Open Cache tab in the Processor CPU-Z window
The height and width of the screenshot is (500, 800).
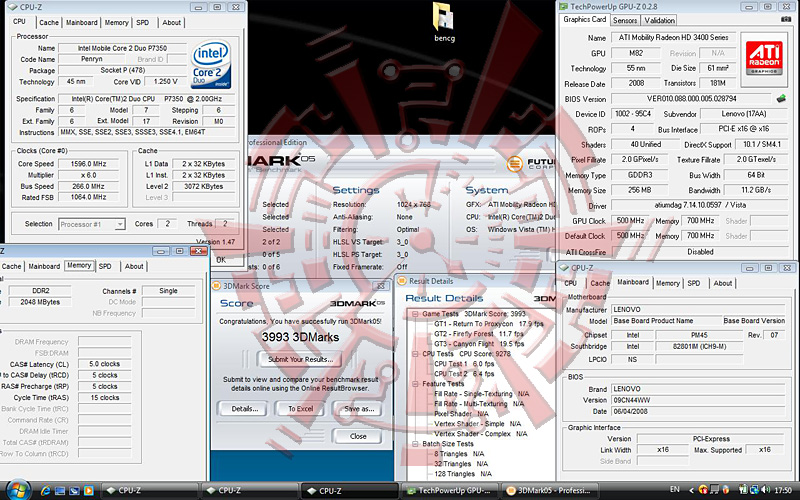pos(49,22)
